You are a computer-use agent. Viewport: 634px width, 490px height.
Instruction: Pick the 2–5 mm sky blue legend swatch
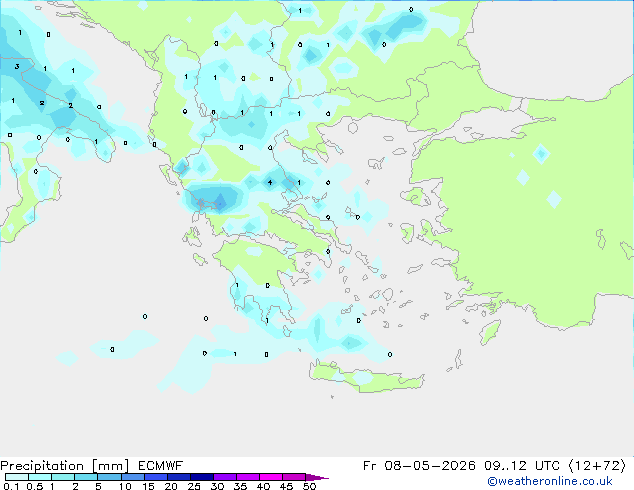[86, 477]
